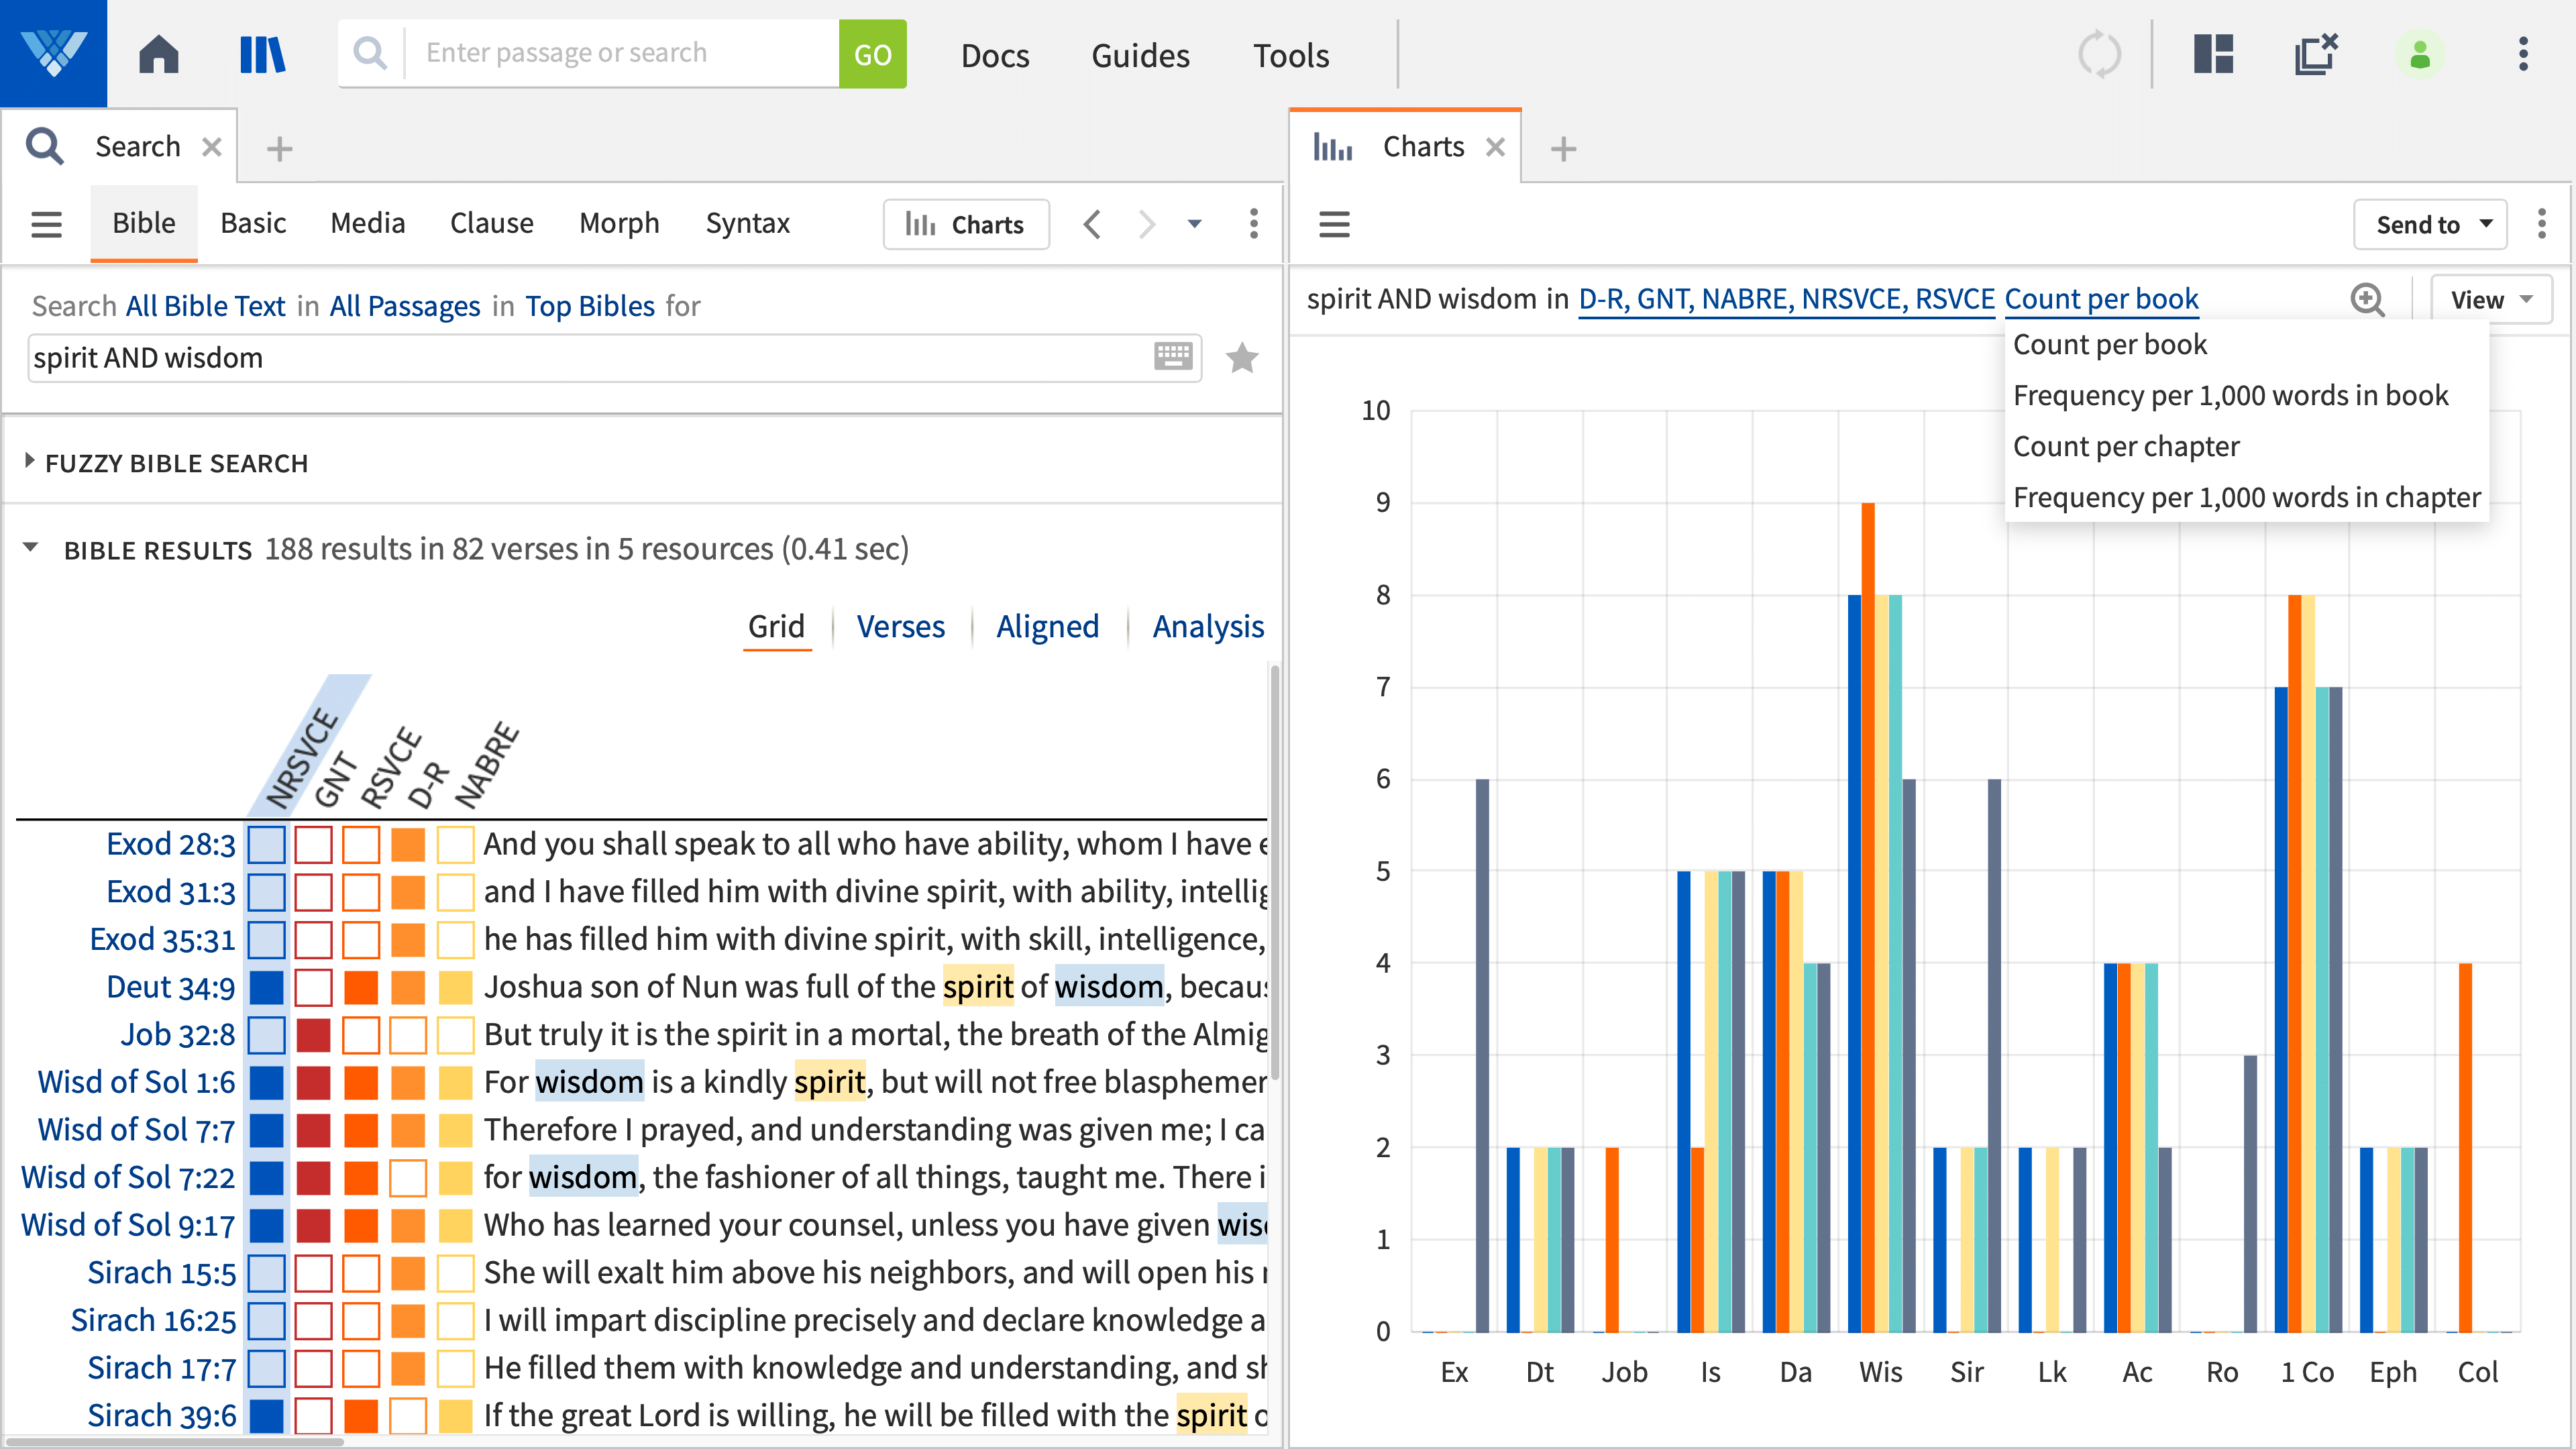Switch to the Morph search tab
The image size is (2576, 1449).
[618, 223]
